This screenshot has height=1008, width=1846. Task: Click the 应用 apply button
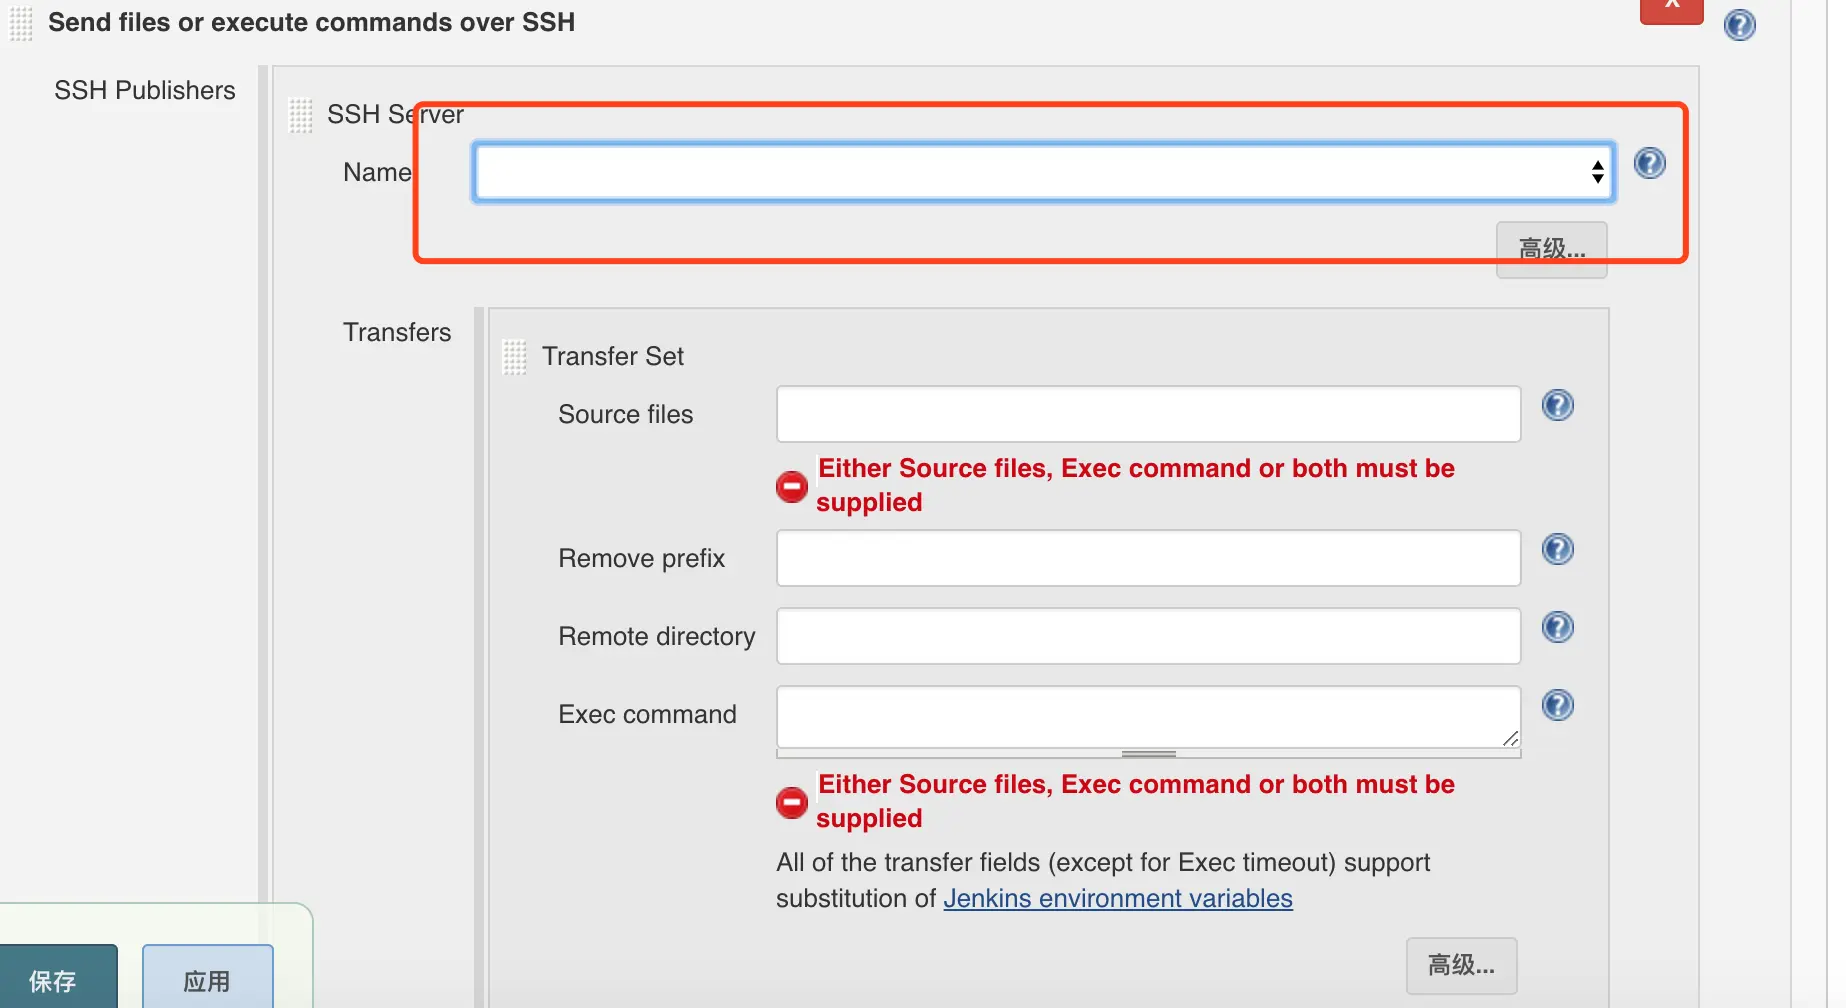point(207,980)
